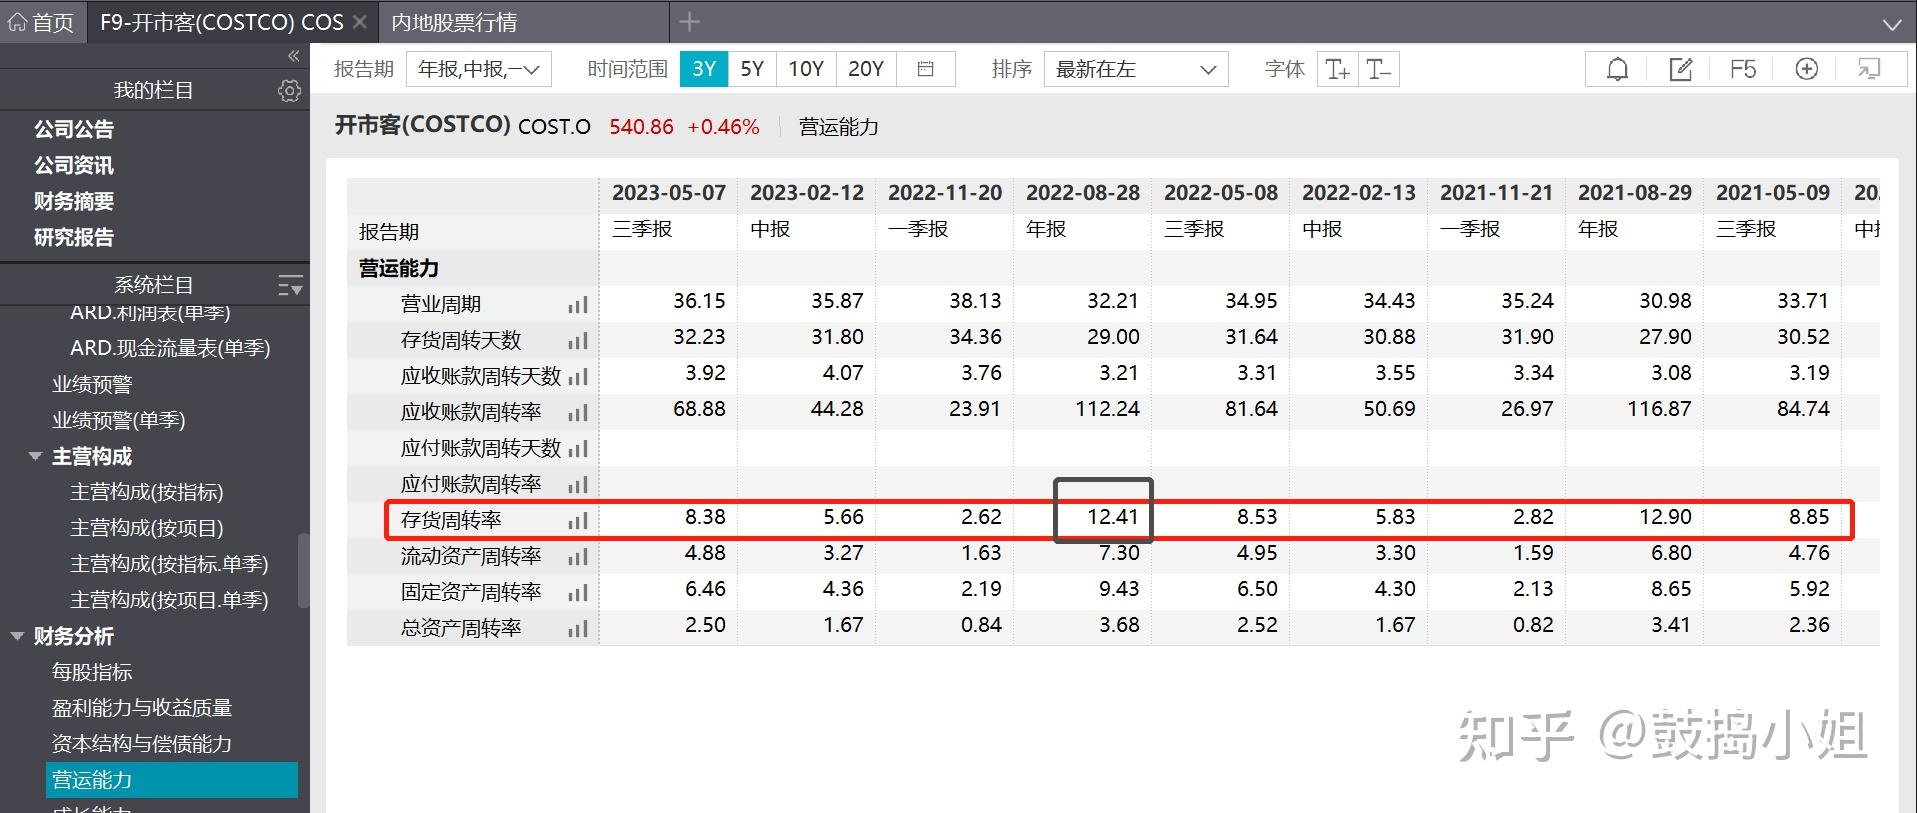The height and width of the screenshot is (813, 1917).
Task: Click the F5 button
Action: click(x=1743, y=69)
